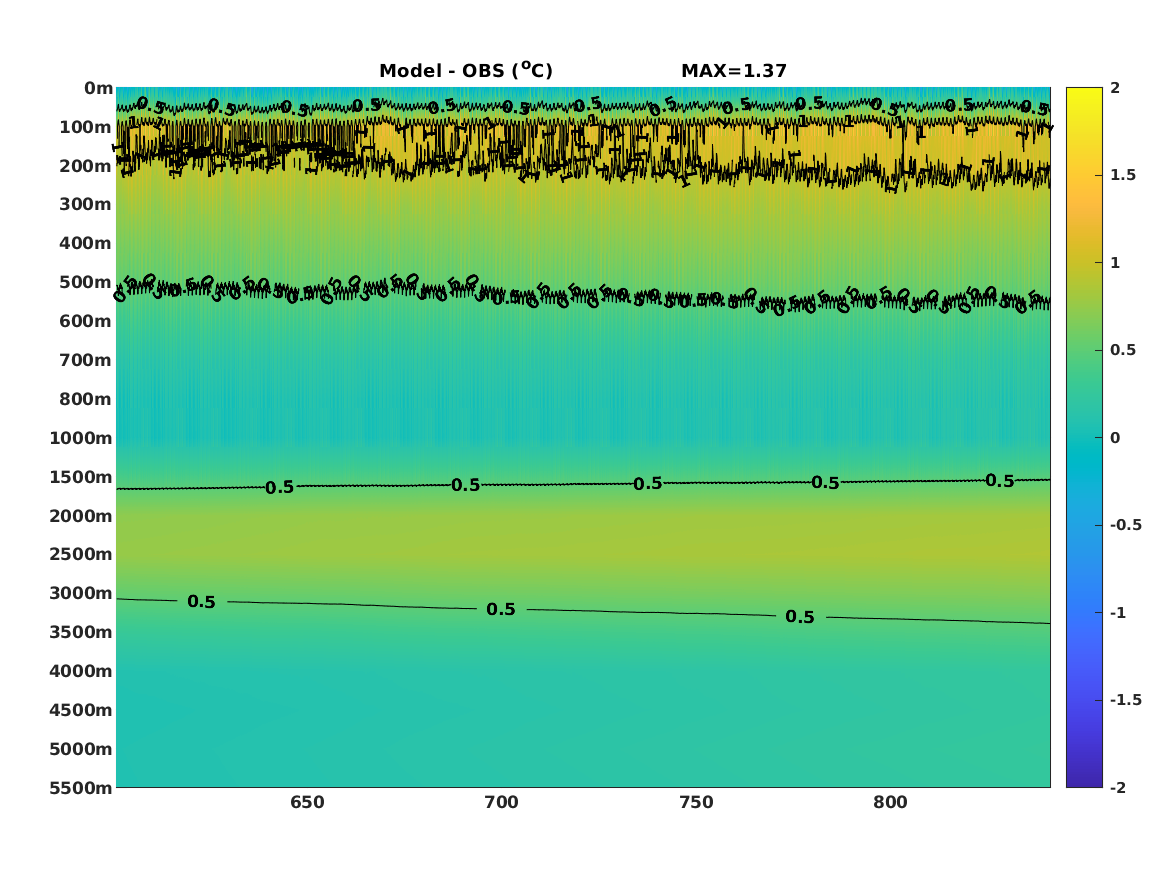Click the '800' x-axis tick label
Screen dimensions: 1167x875
pos(891,802)
